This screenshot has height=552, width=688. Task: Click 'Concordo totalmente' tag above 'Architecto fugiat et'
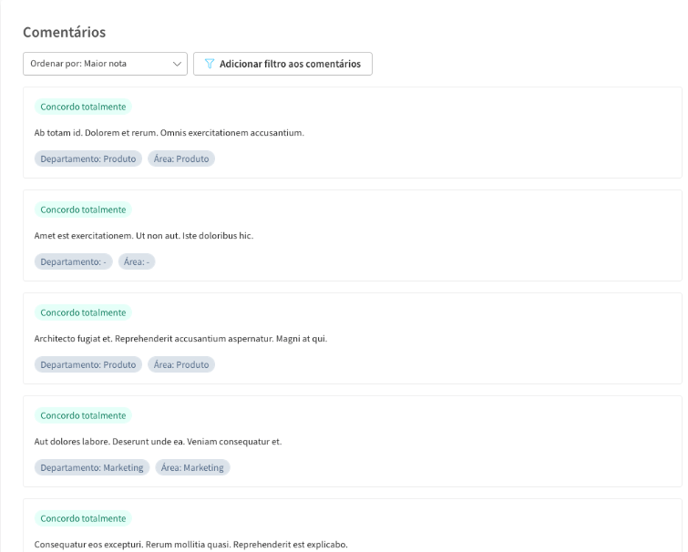[83, 312]
